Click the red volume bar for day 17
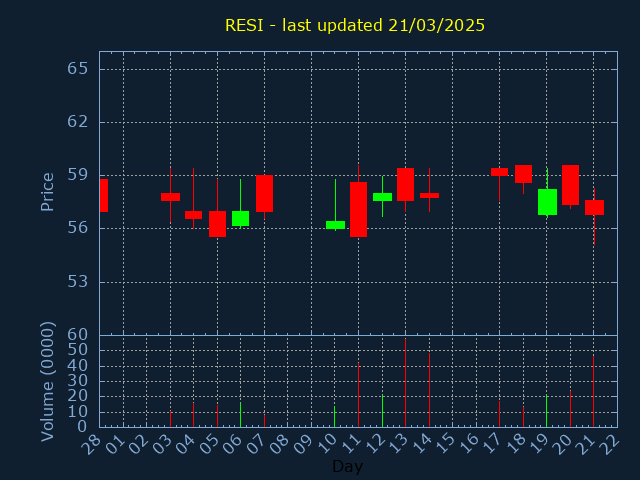The height and width of the screenshot is (480, 640). 499,414
